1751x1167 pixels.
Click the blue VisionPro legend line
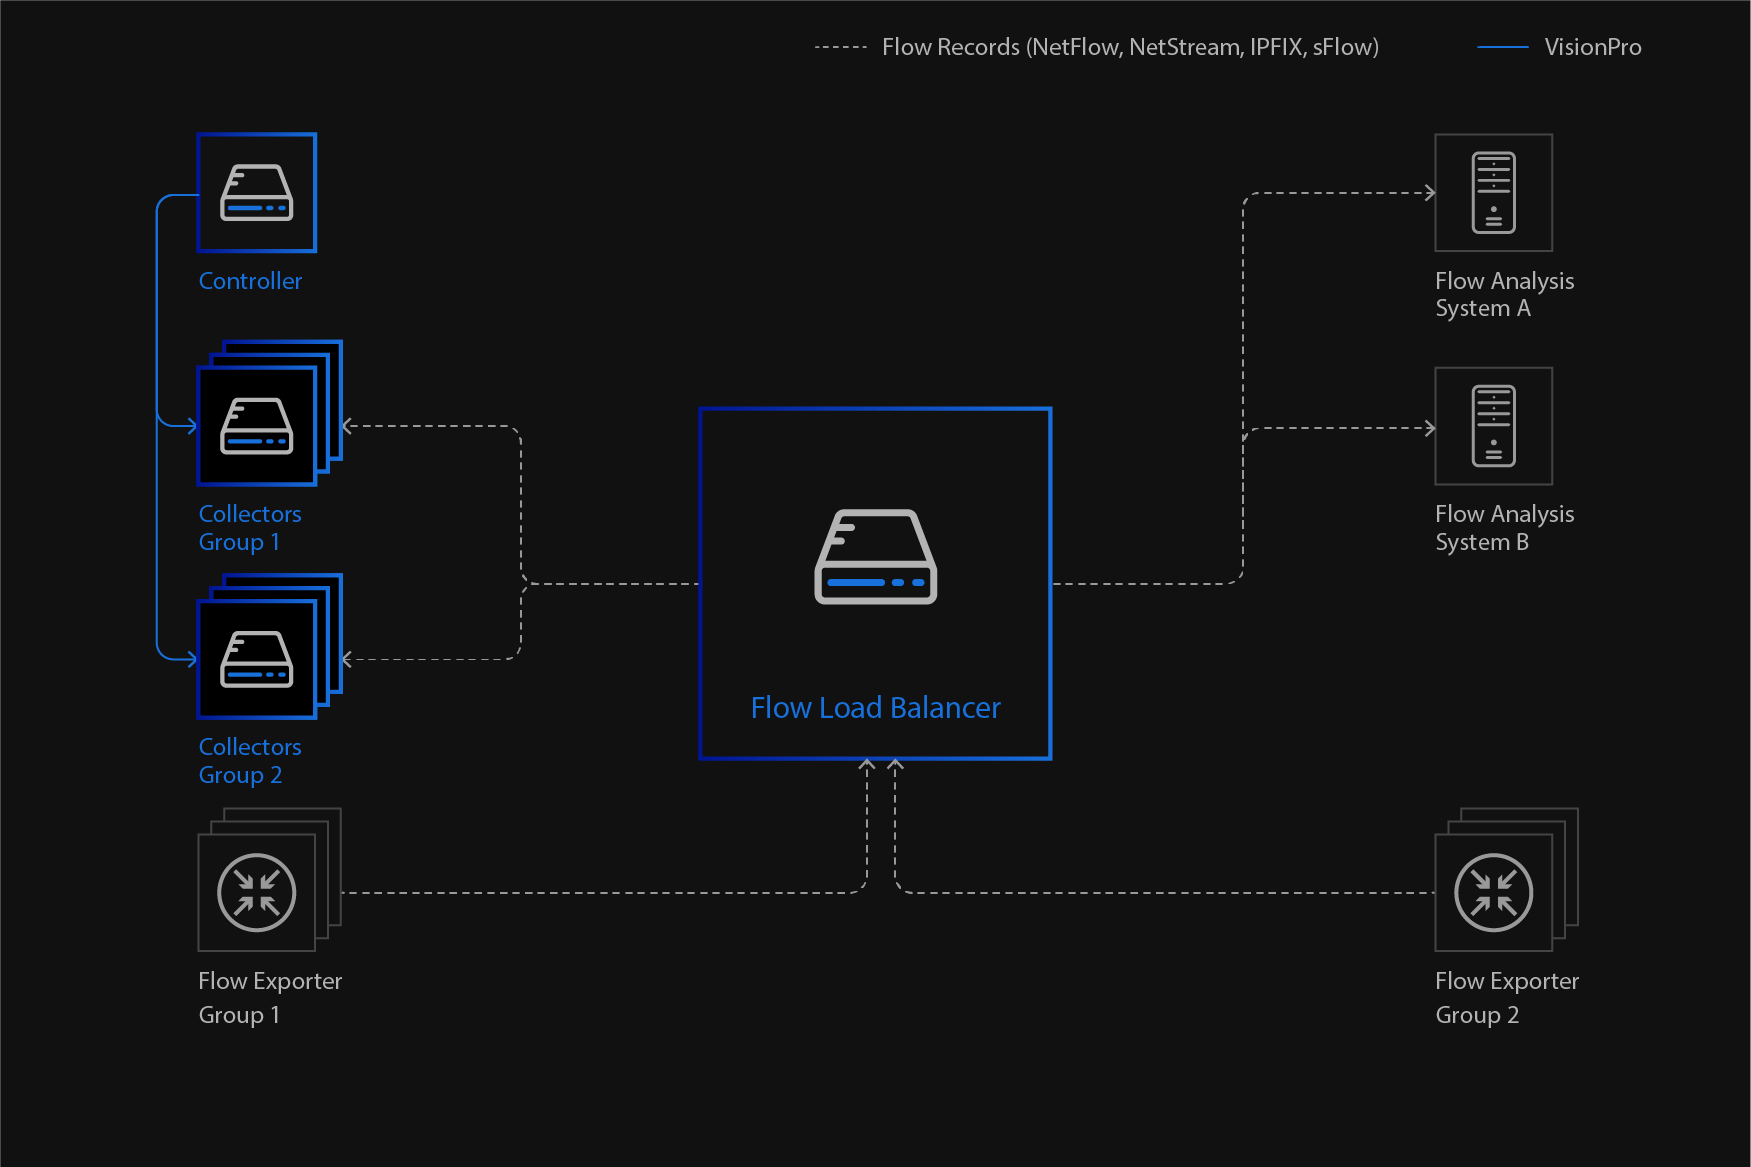tap(1502, 47)
